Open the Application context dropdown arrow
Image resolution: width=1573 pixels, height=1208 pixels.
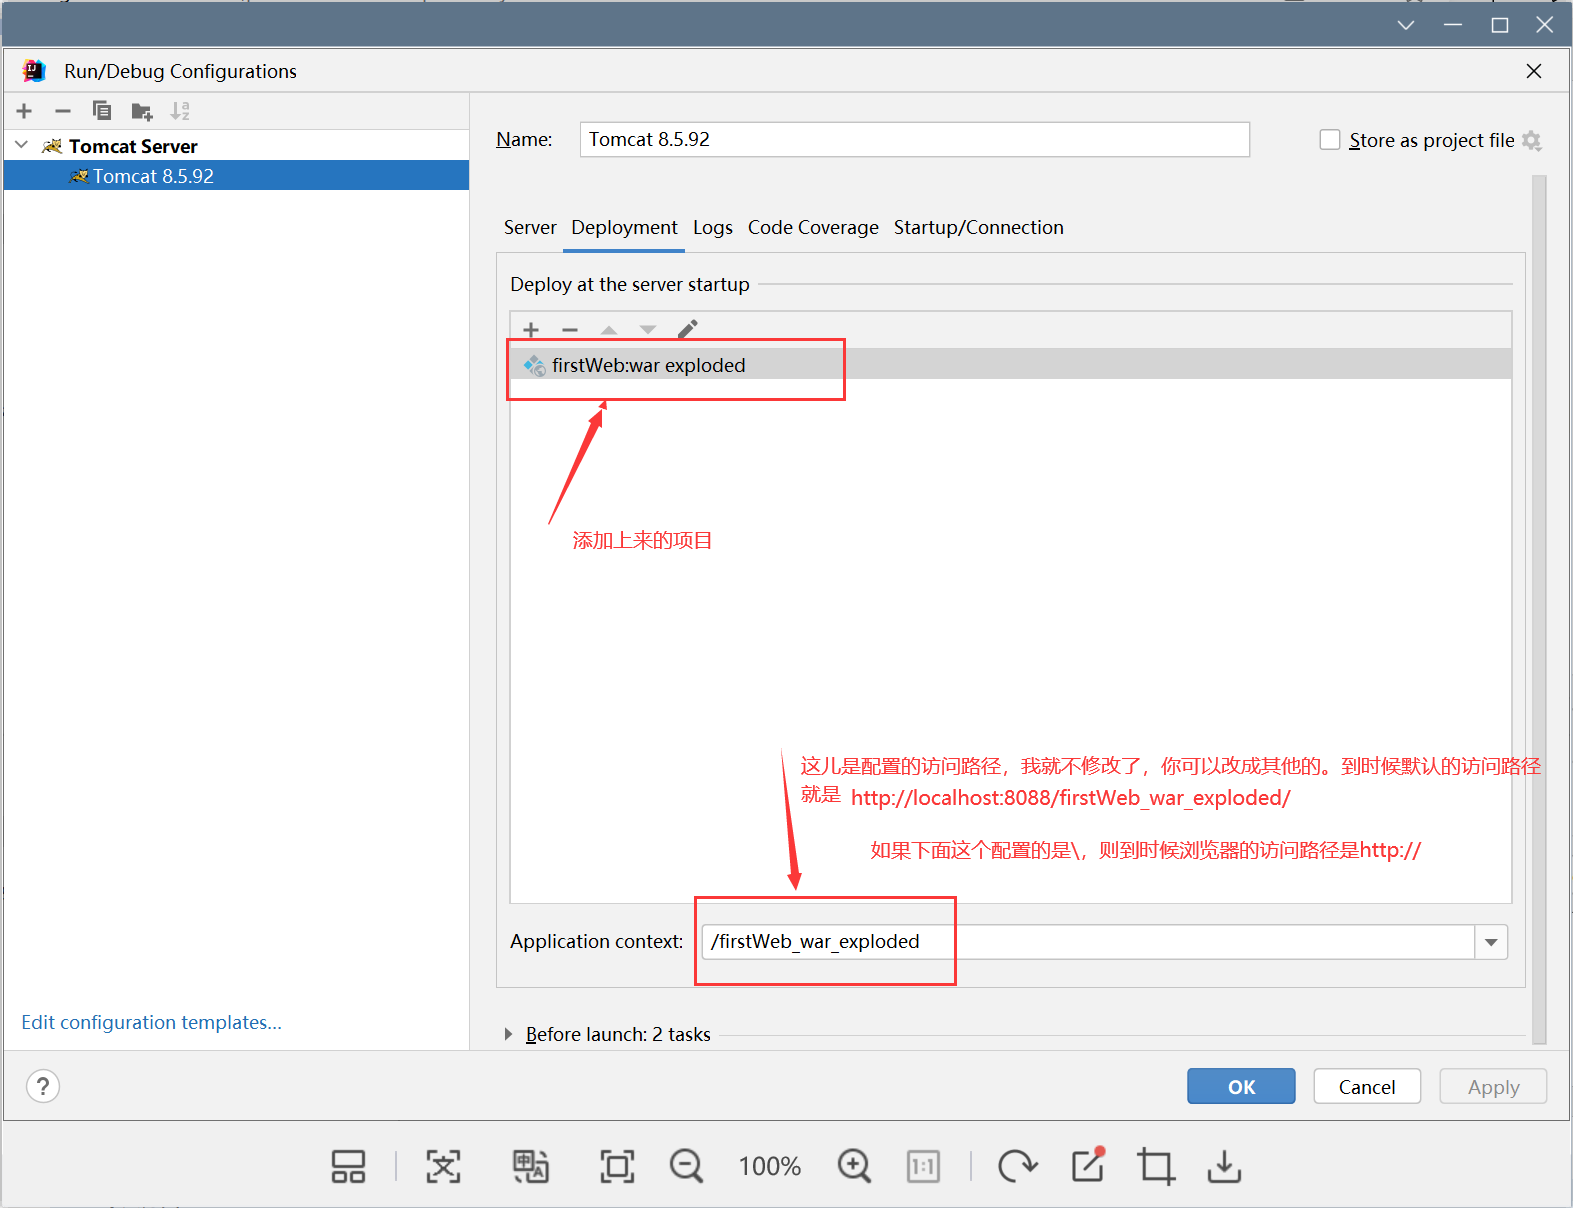[x=1491, y=942]
